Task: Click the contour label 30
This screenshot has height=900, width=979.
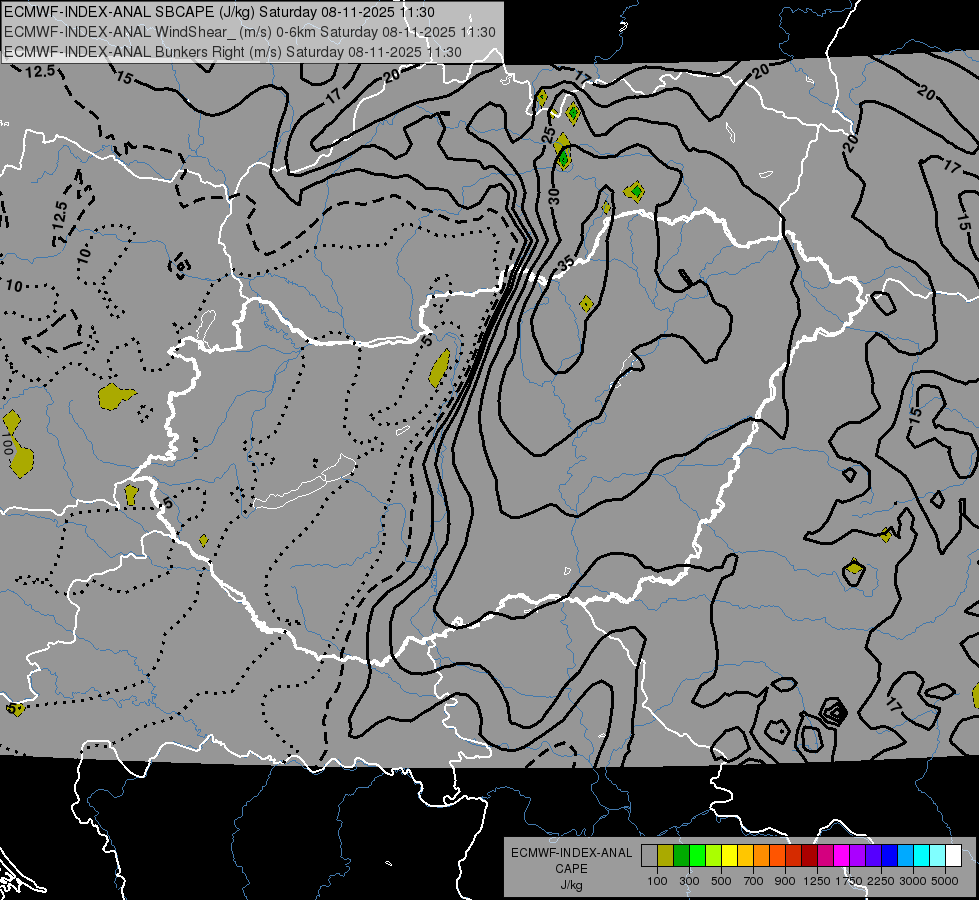Action: (554, 196)
